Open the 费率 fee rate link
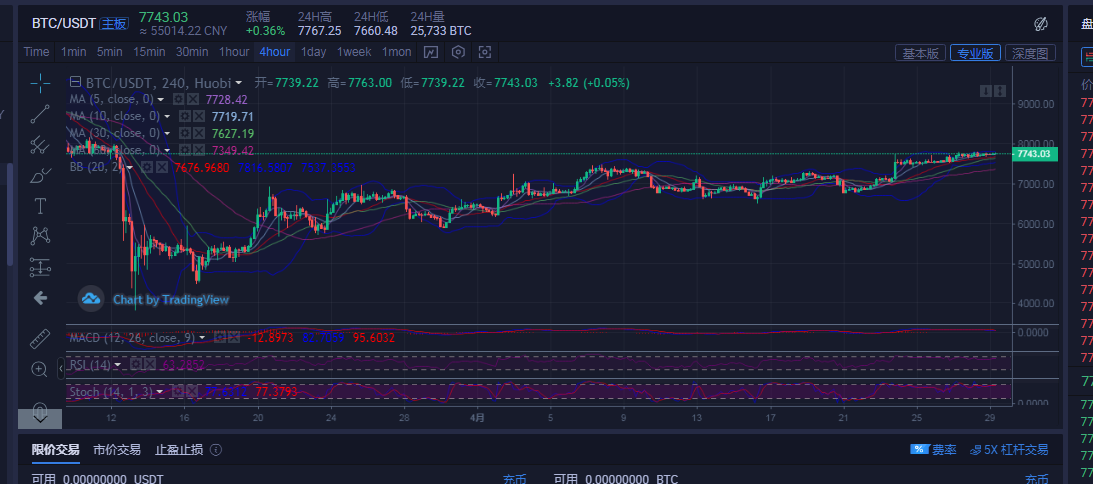 click(933, 450)
